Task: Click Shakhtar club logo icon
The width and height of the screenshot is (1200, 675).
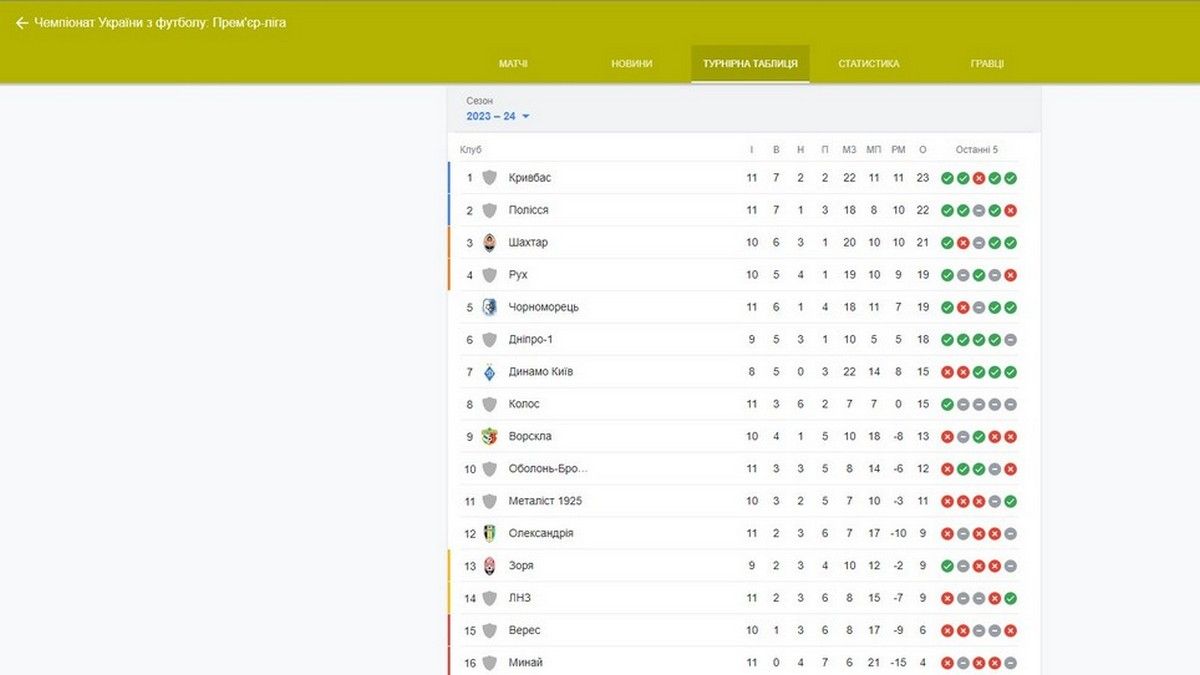Action: tap(489, 243)
